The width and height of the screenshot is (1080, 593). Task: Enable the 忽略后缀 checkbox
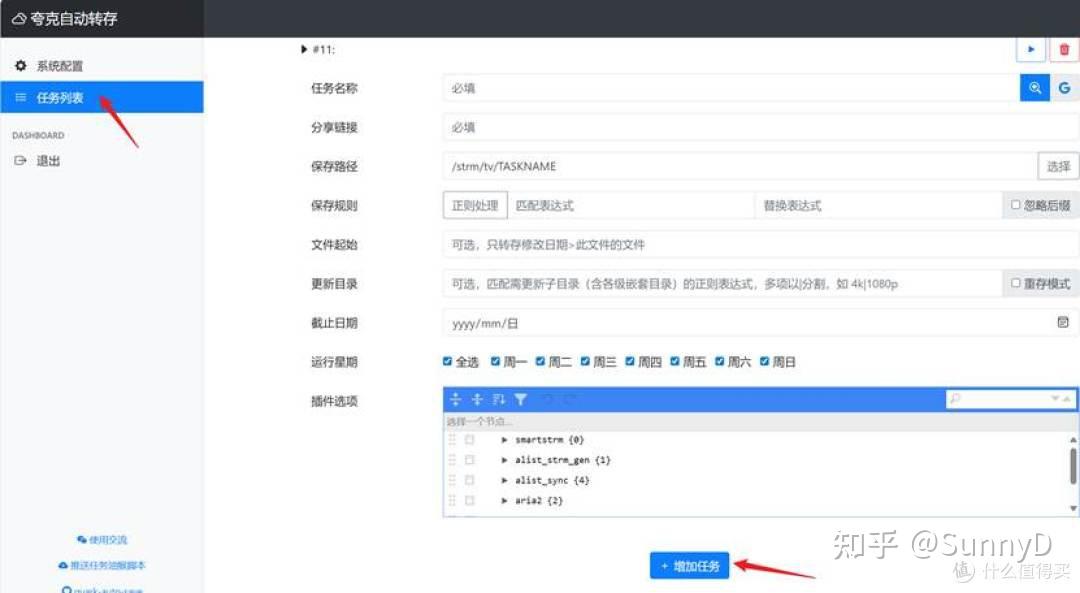click(1014, 205)
